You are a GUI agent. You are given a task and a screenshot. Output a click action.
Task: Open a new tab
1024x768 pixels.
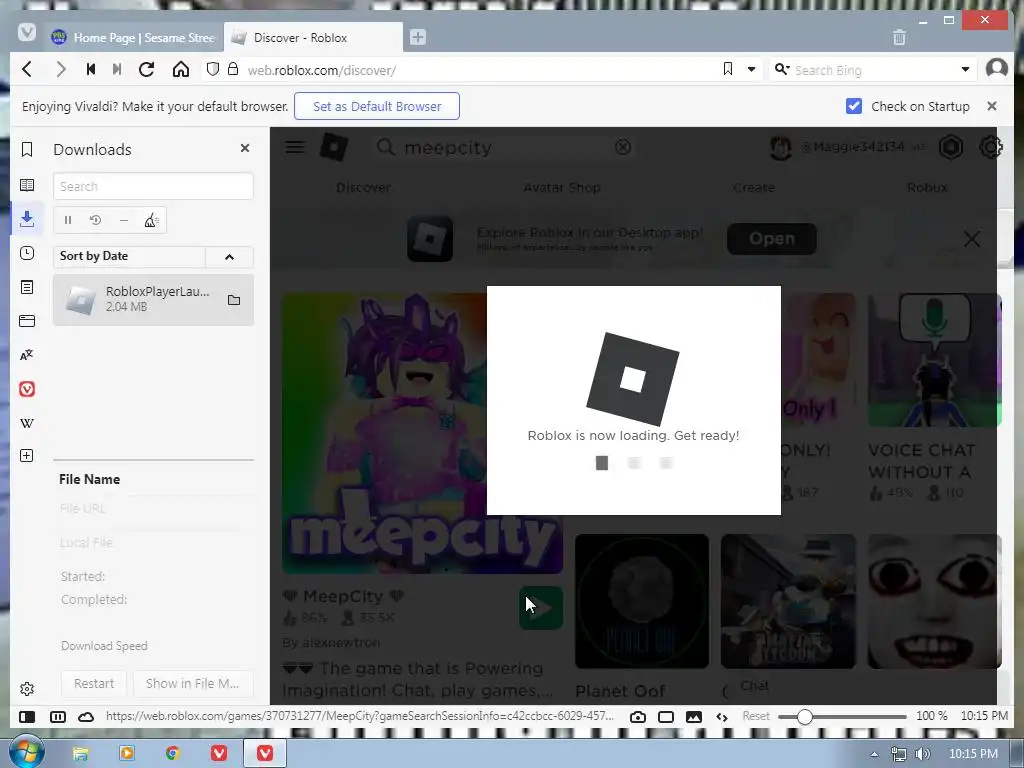(418, 37)
